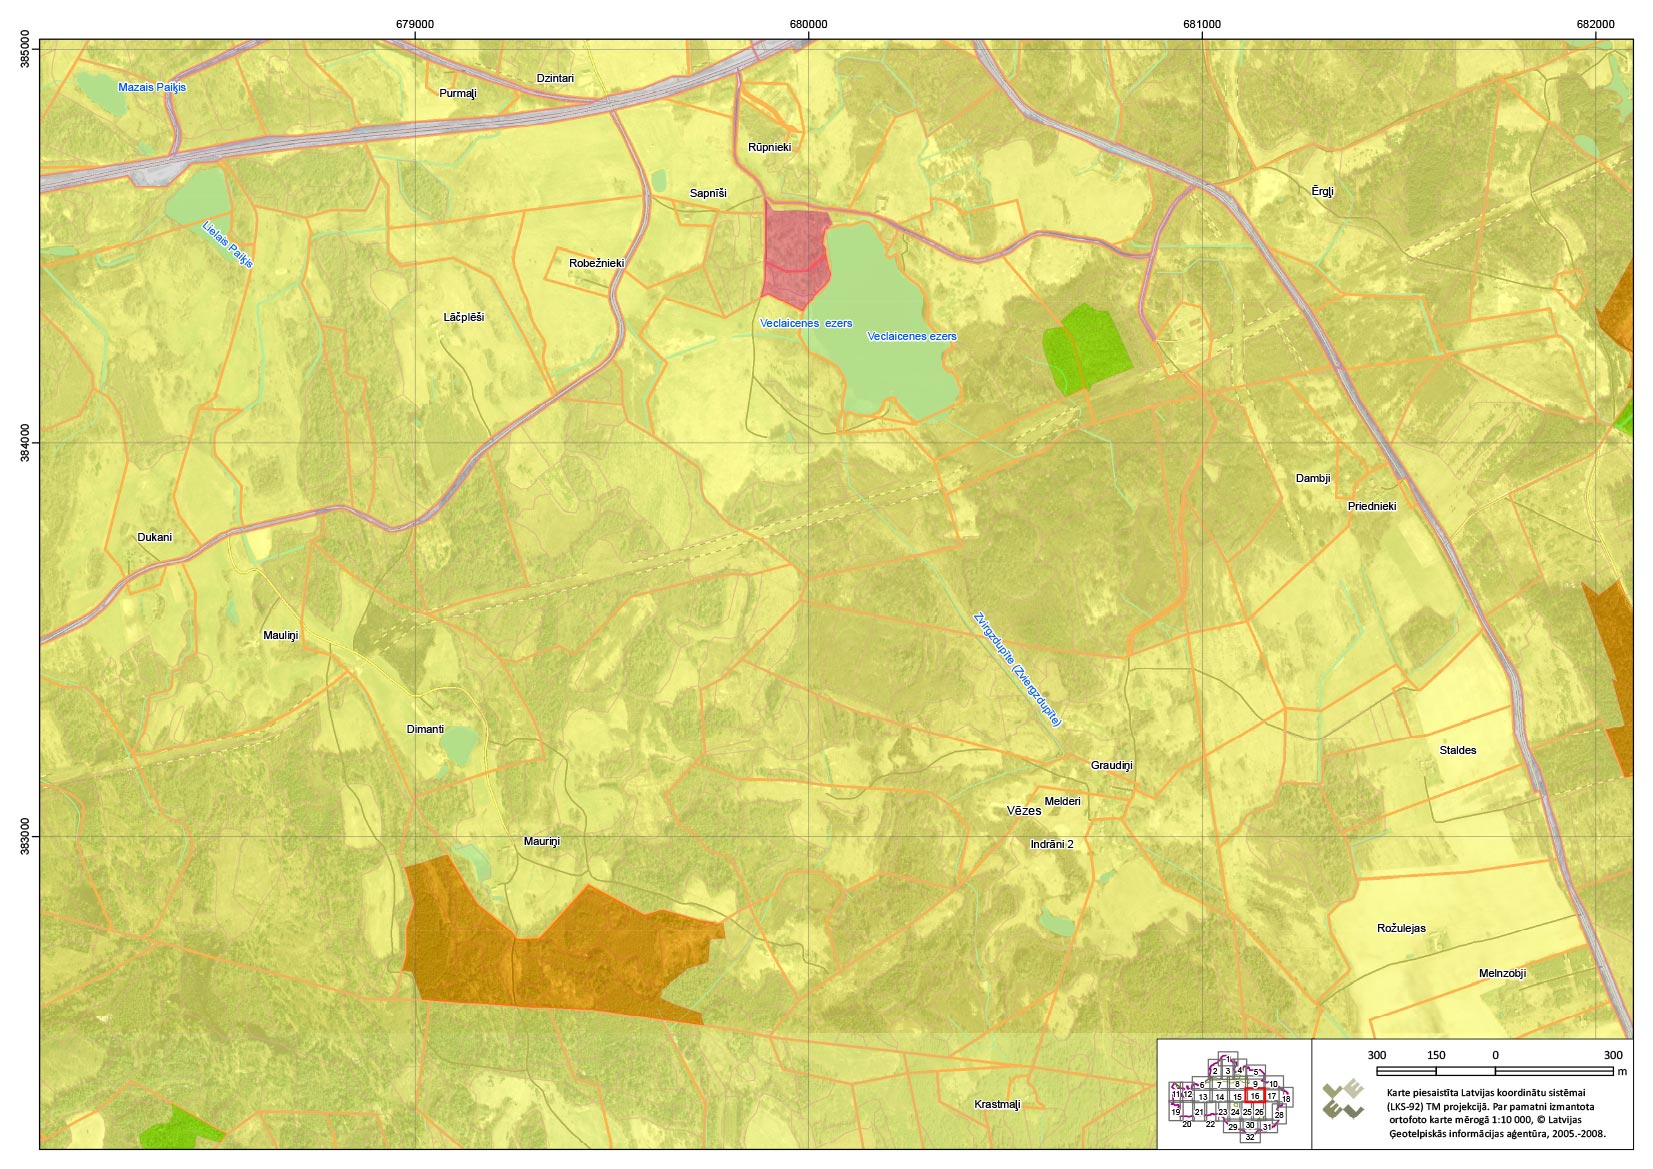Click the scale bar in the legend
The height and width of the screenshot is (1169, 1653).
pos(1495,1071)
